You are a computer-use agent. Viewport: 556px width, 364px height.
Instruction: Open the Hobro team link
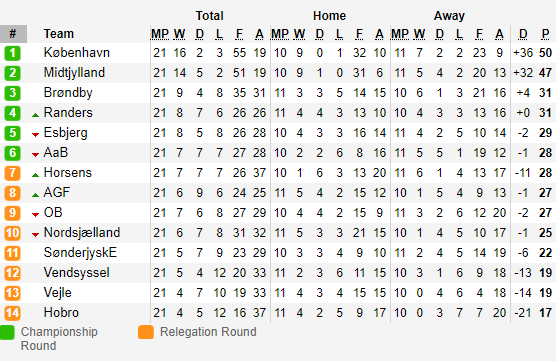[x=61, y=313]
